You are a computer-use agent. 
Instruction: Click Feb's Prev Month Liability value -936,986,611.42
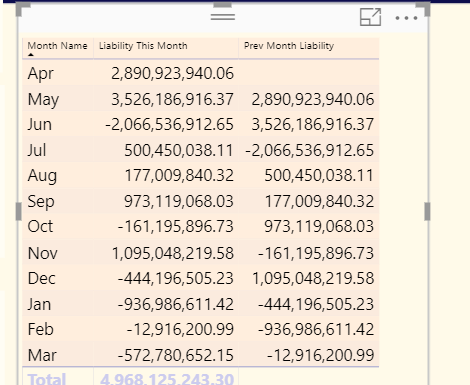[x=316, y=330]
